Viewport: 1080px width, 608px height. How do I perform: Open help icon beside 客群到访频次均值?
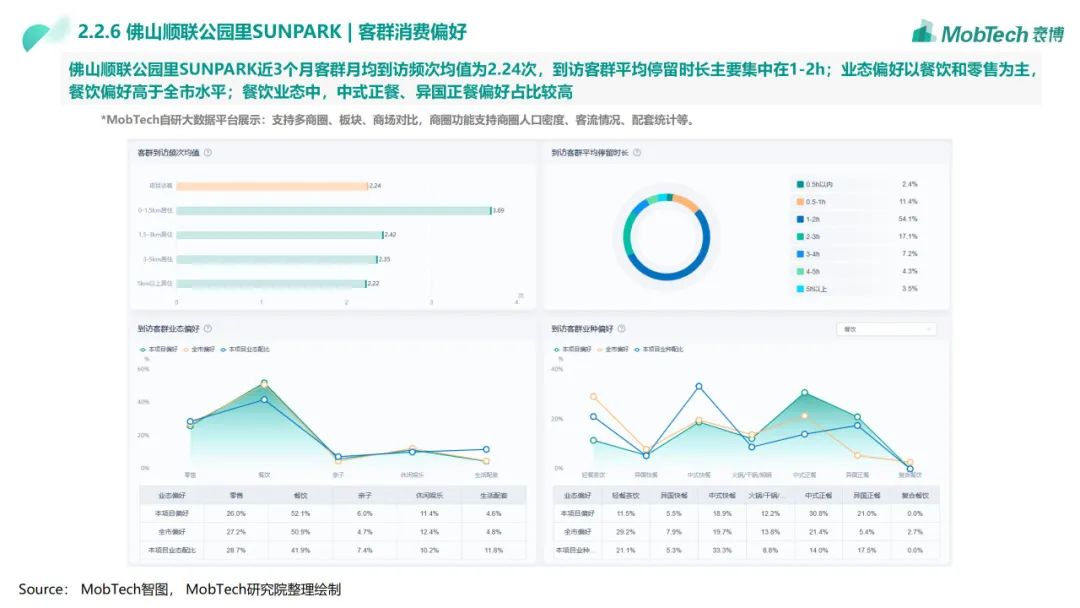point(208,153)
